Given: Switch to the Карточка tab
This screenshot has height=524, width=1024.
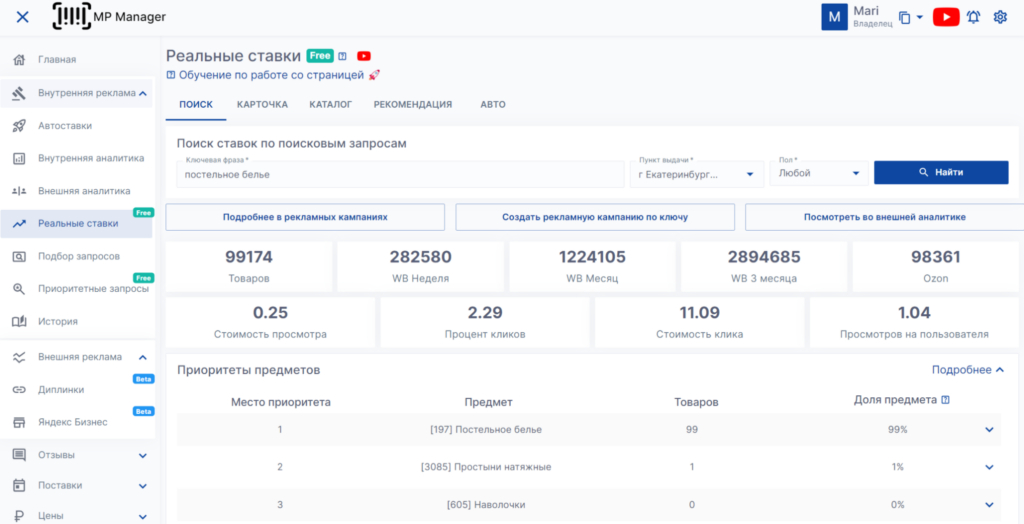Looking at the screenshot, I should [x=262, y=104].
